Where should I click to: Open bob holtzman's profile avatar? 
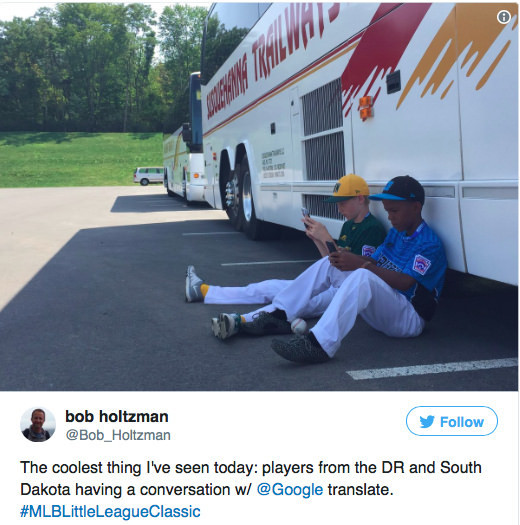(38, 424)
